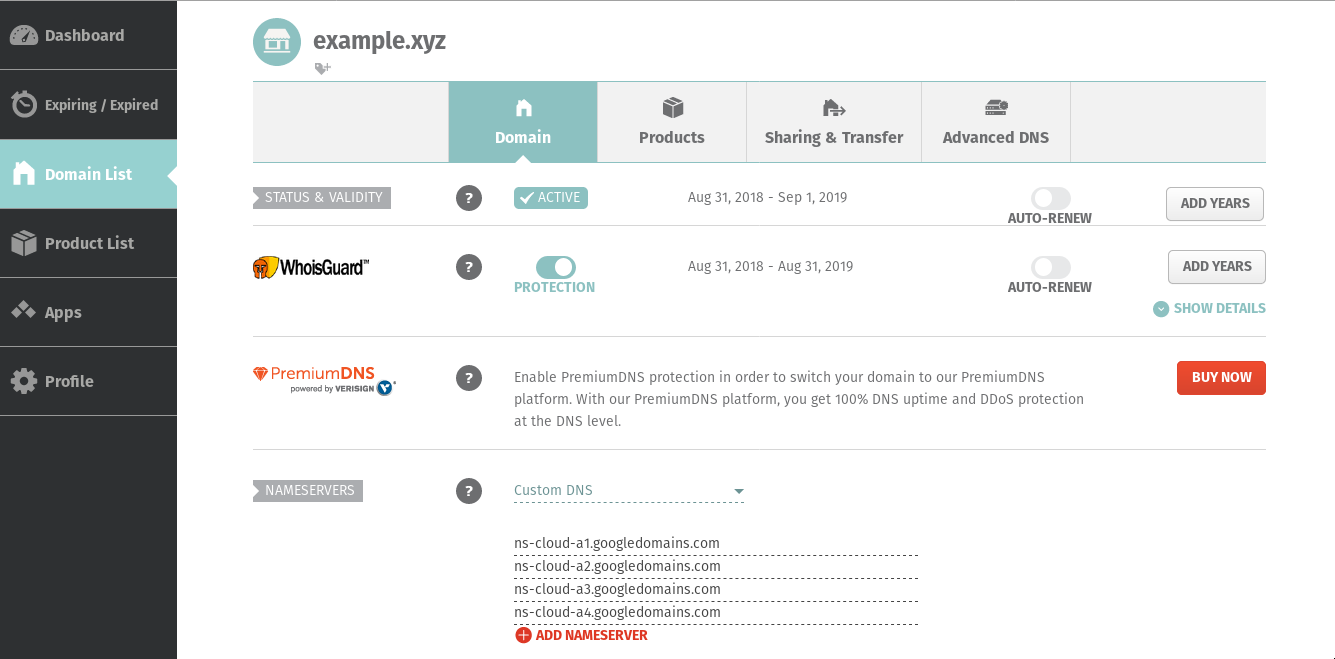Click the question mark beside PremiumDNS

(x=469, y=378)
